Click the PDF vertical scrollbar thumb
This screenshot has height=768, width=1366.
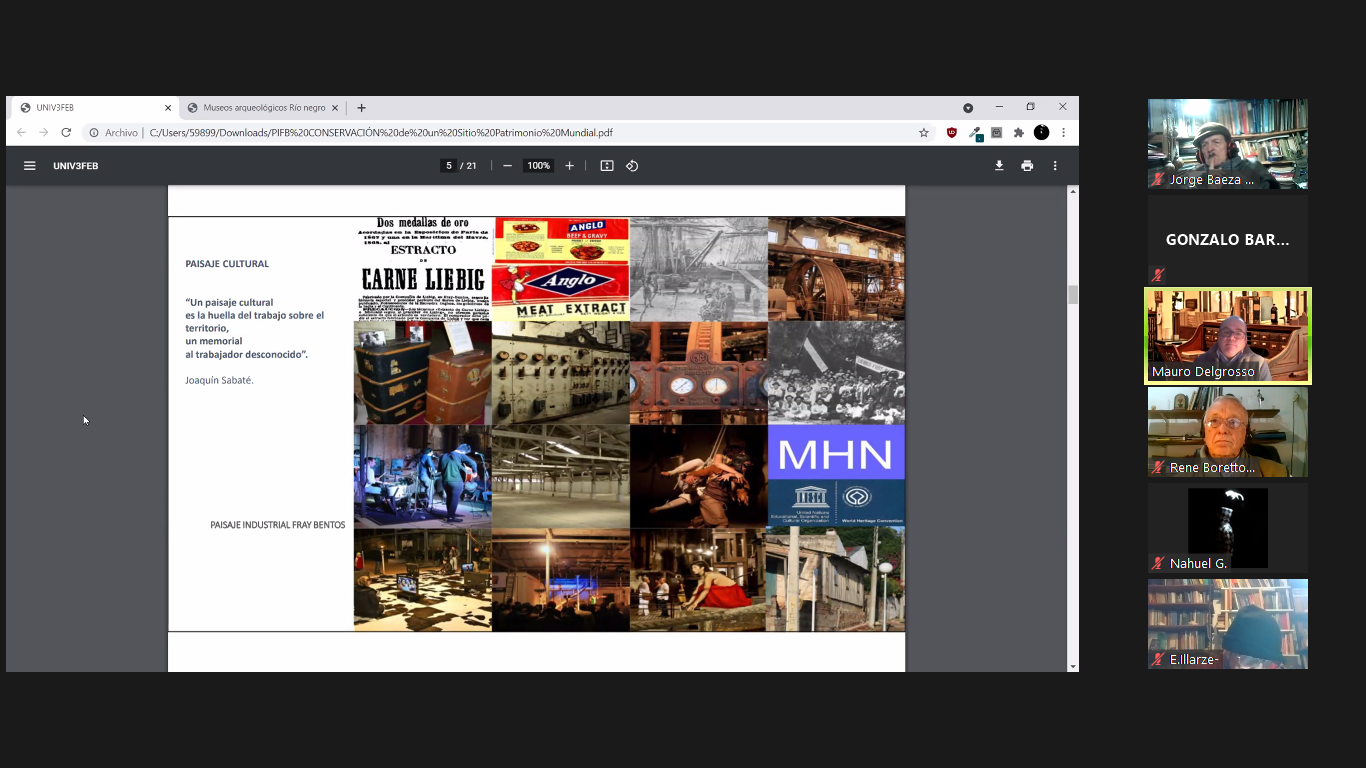pos(1073,294)
